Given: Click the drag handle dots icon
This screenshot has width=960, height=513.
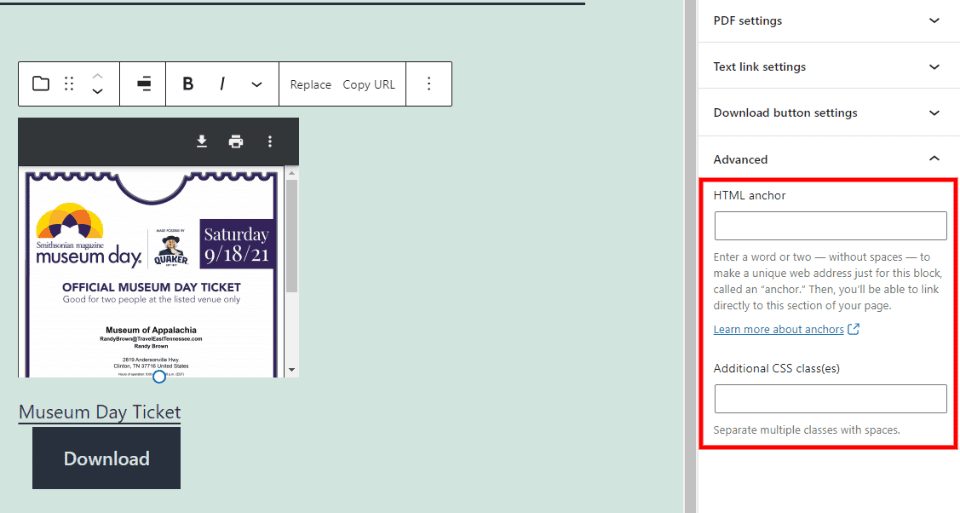Looking at the screenshot, I should pos(69,84).
